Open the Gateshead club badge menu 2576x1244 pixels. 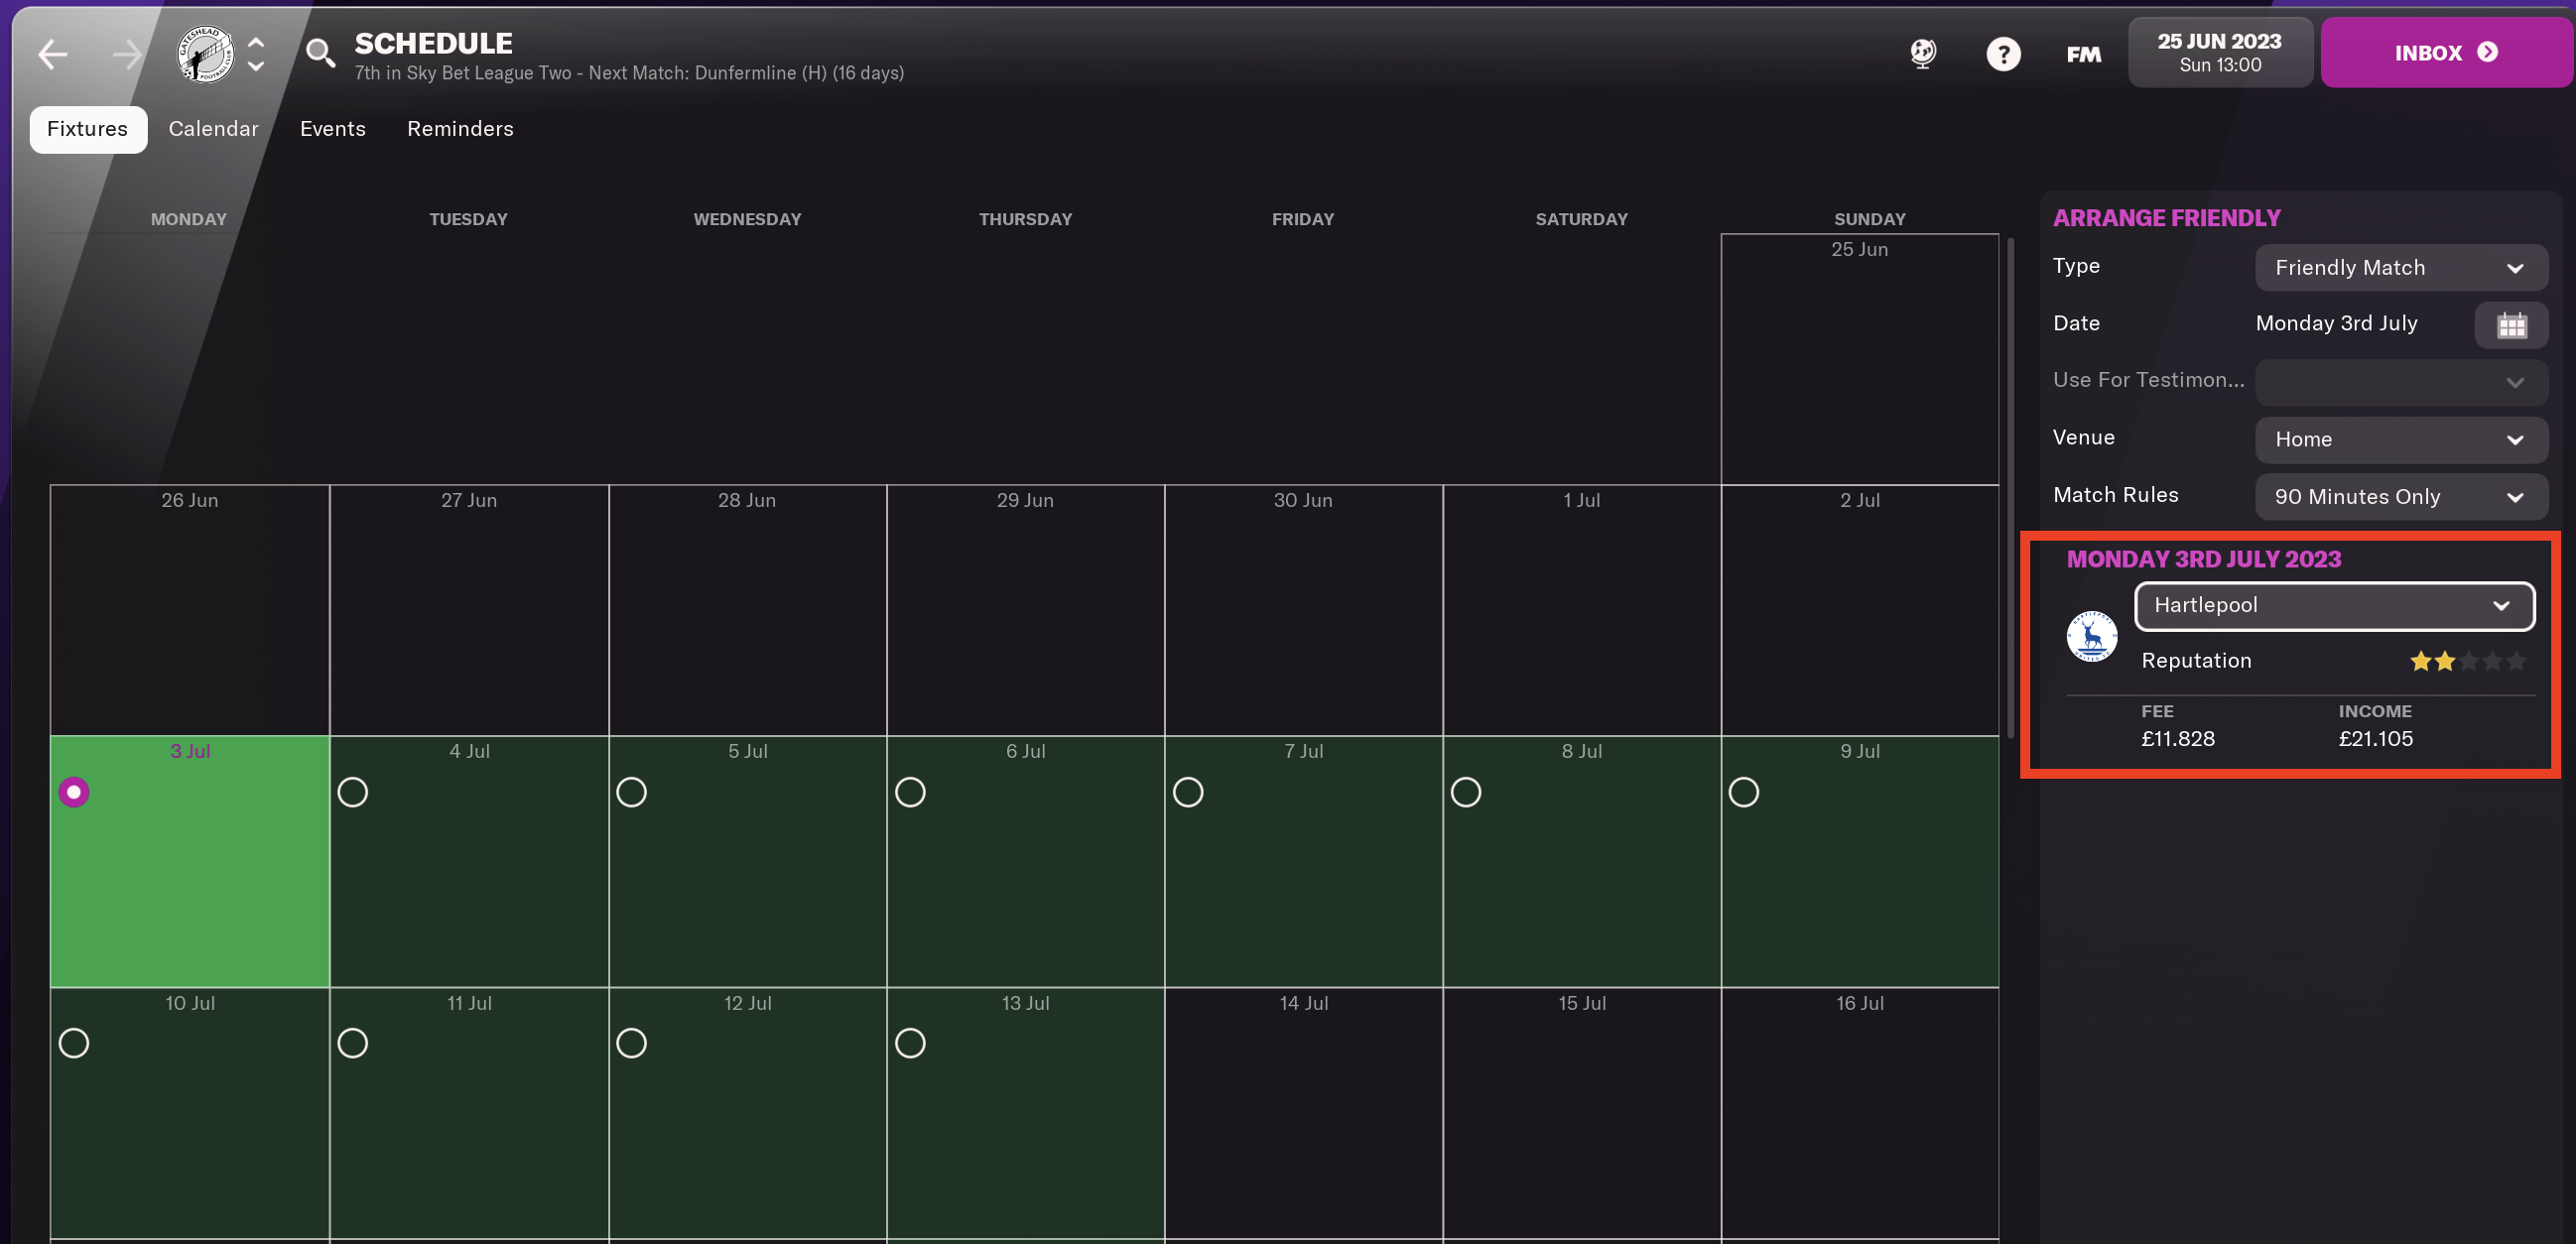tap(205, 54)
